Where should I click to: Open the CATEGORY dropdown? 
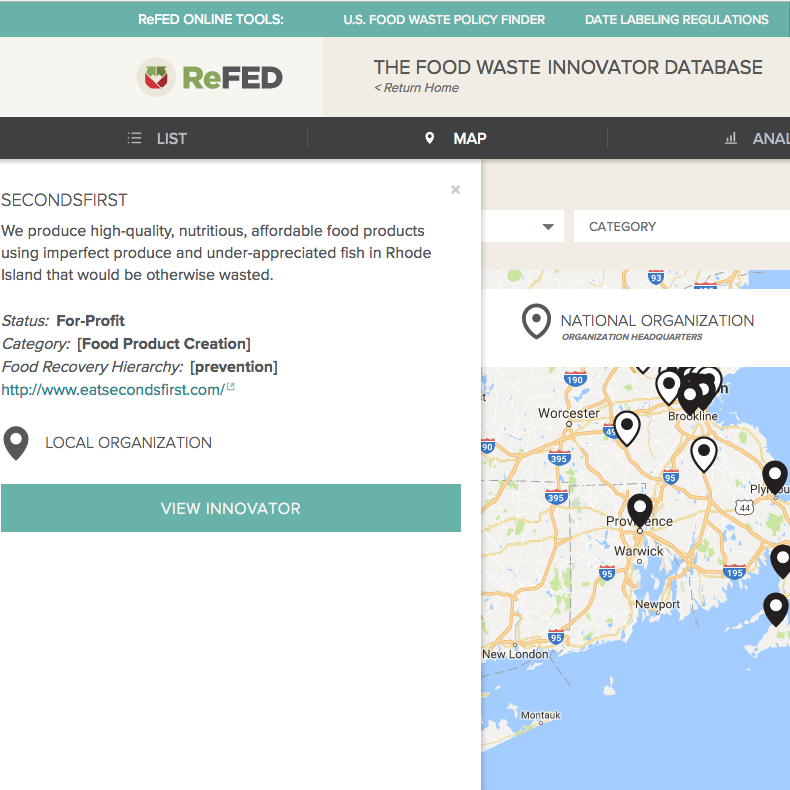pos(682,226)
